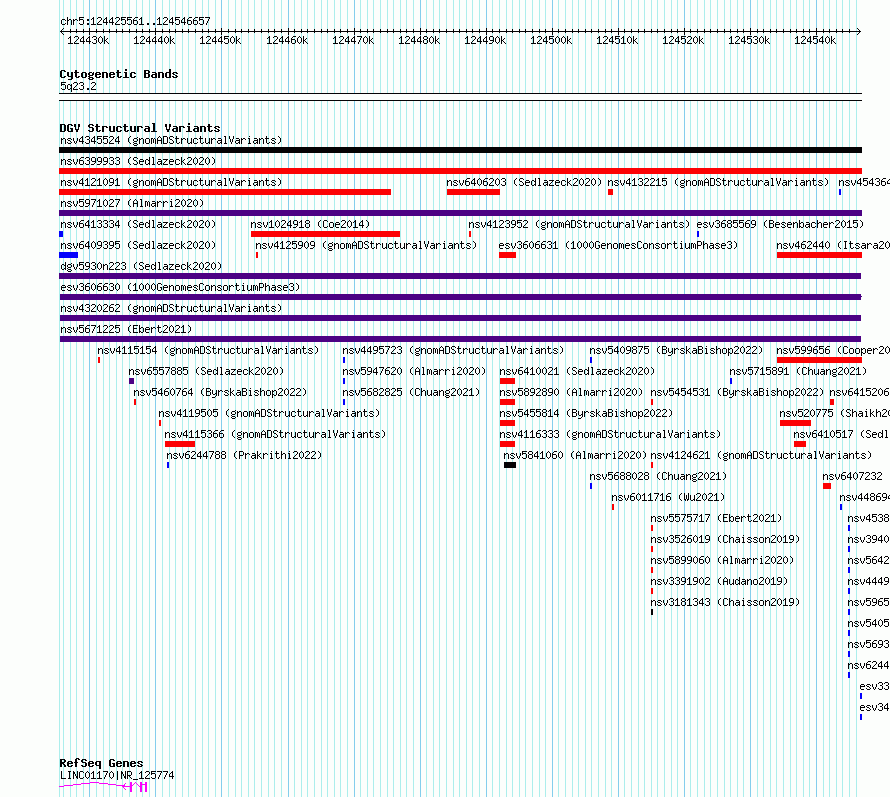890x797 pixels.
Task: Open the nsv5671225 Ebert2021 variant
Action: tap(126, 329)
